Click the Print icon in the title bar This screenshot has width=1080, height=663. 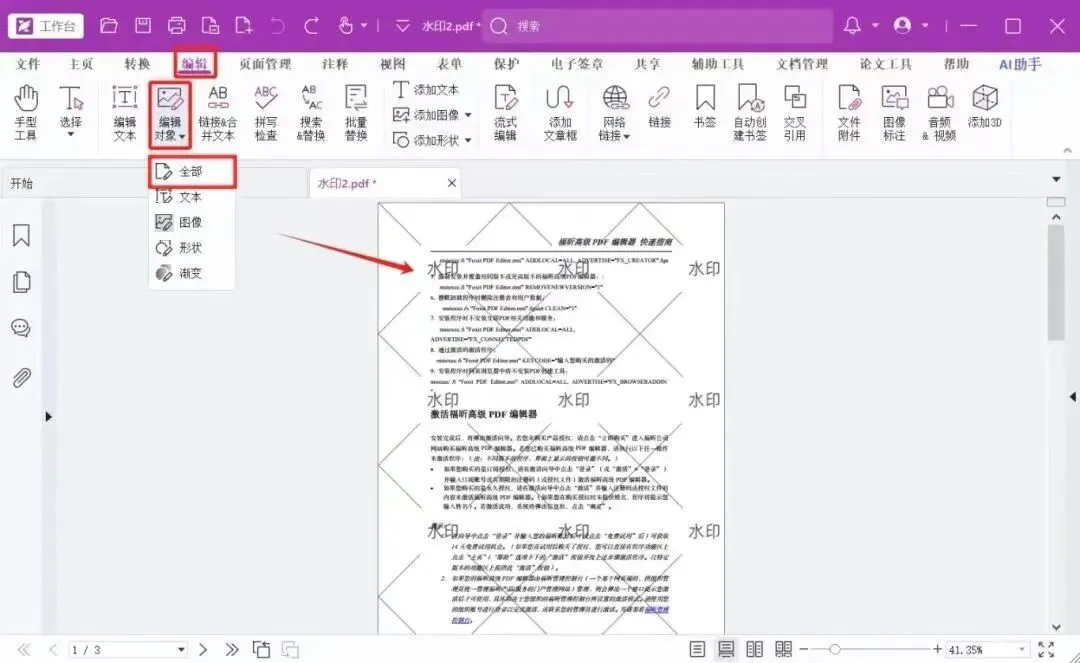pyautogui.click(x=176, y=26)
